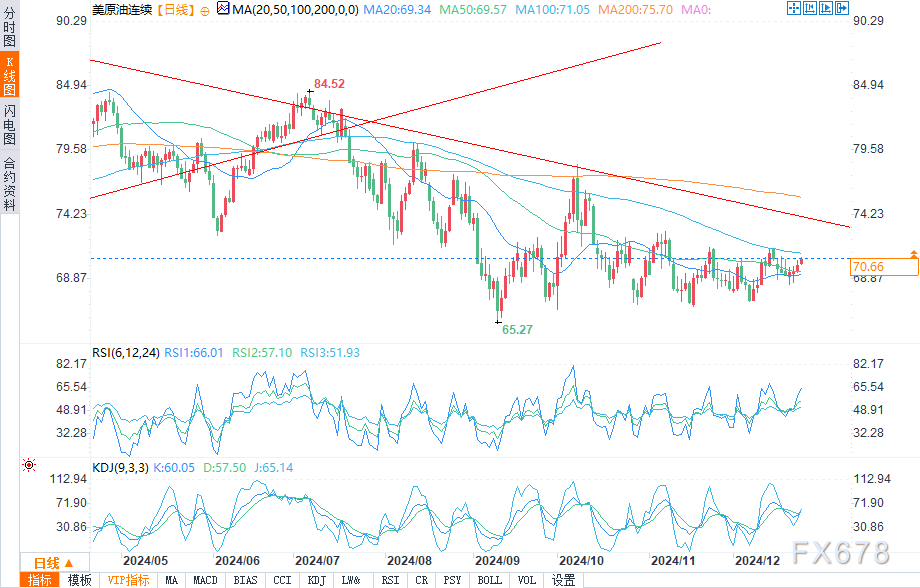This screenshot has width=920, height=588.
Task: Click the MA indicator chart icon
Action: point(223,9)
